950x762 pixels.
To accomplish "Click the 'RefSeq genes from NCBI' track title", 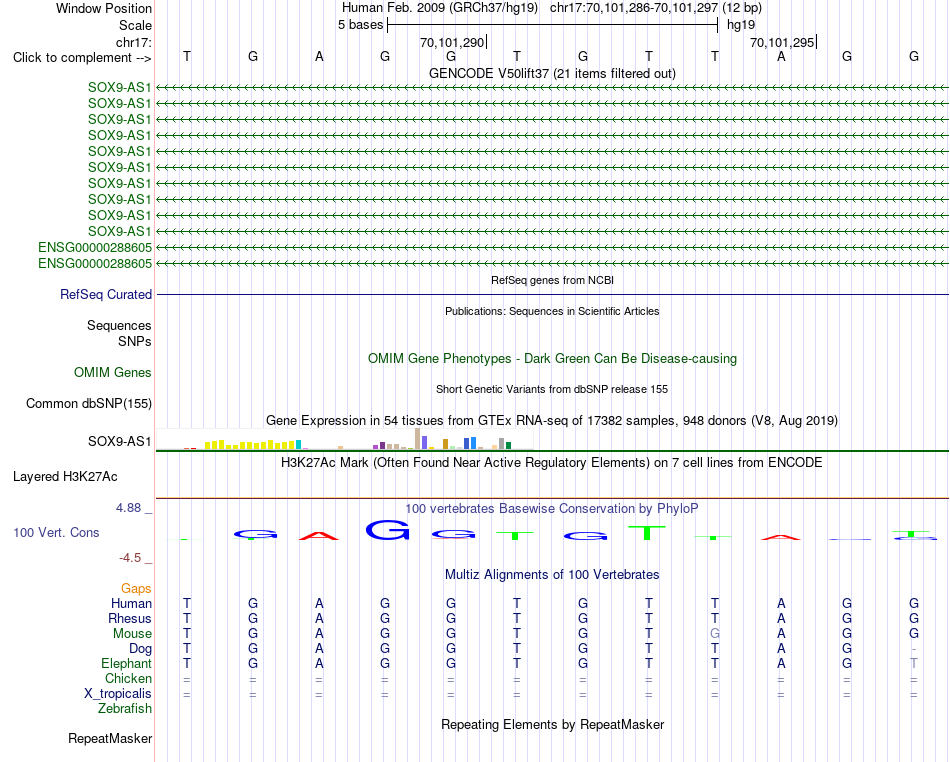I will pos(552,280).
